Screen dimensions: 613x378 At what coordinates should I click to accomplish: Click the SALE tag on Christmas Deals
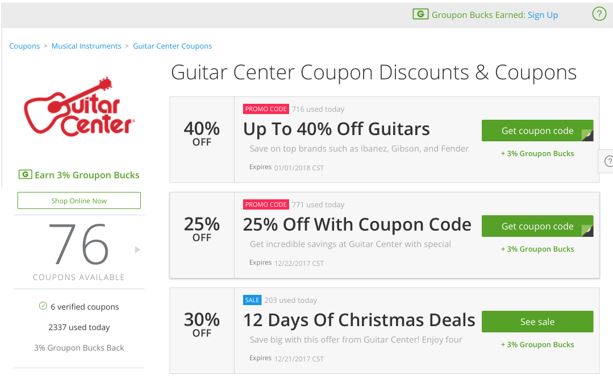pos(252,300)
